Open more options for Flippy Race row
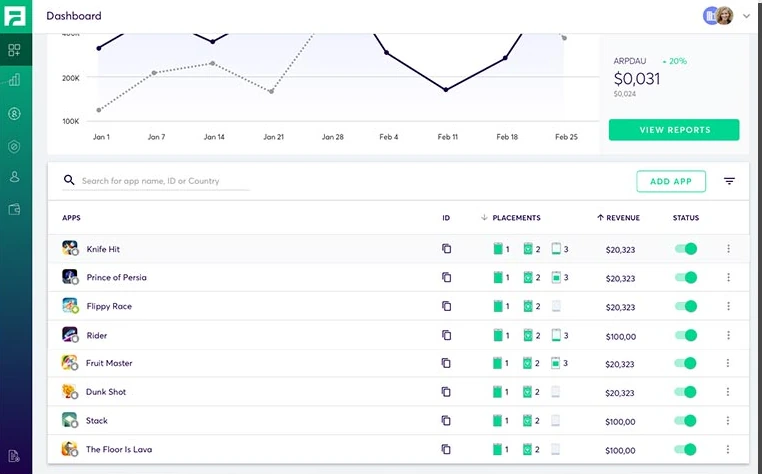The width and height of the screenshot is (762, 474). click(x=728, y=306)
